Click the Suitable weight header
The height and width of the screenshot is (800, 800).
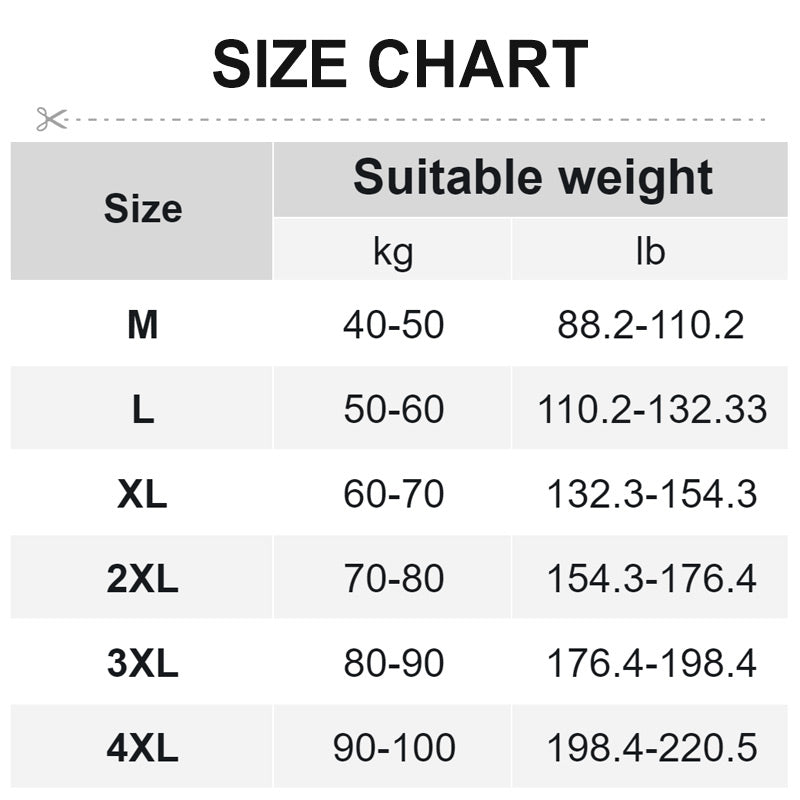click(x=533, y=178)
